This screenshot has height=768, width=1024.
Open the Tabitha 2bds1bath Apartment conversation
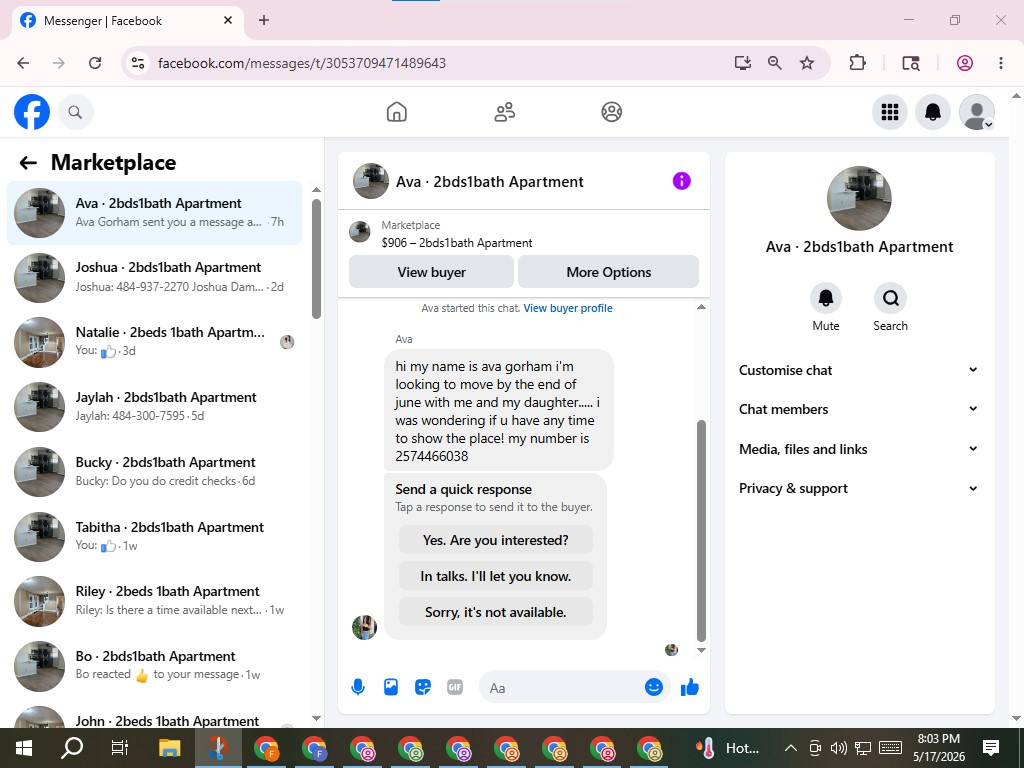coord(154,536)
